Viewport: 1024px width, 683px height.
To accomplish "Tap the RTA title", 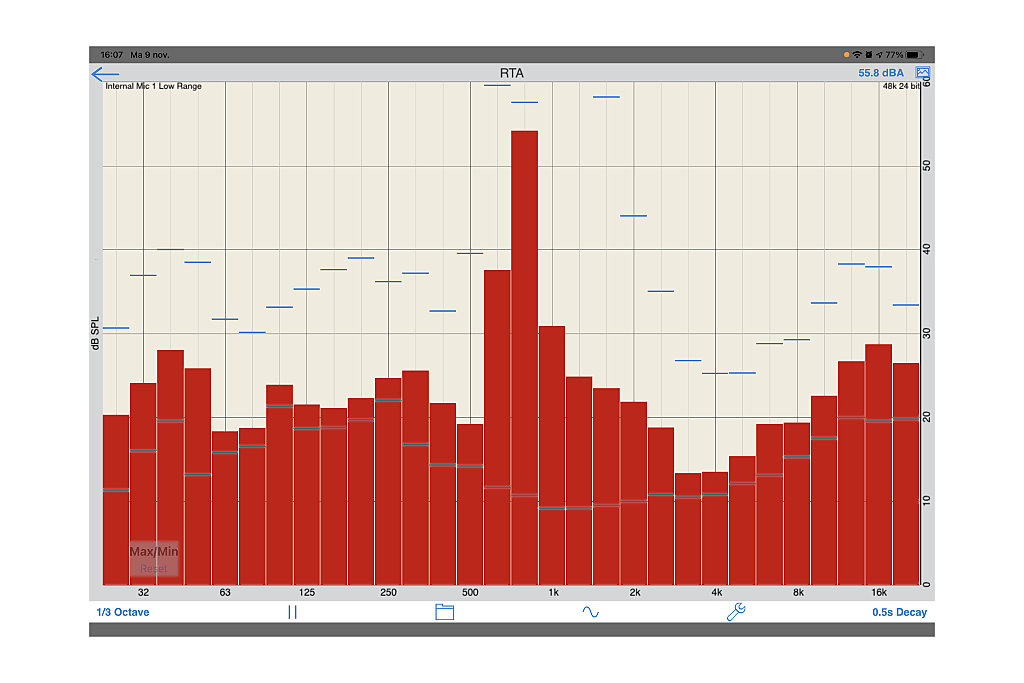I will (511, 73).
